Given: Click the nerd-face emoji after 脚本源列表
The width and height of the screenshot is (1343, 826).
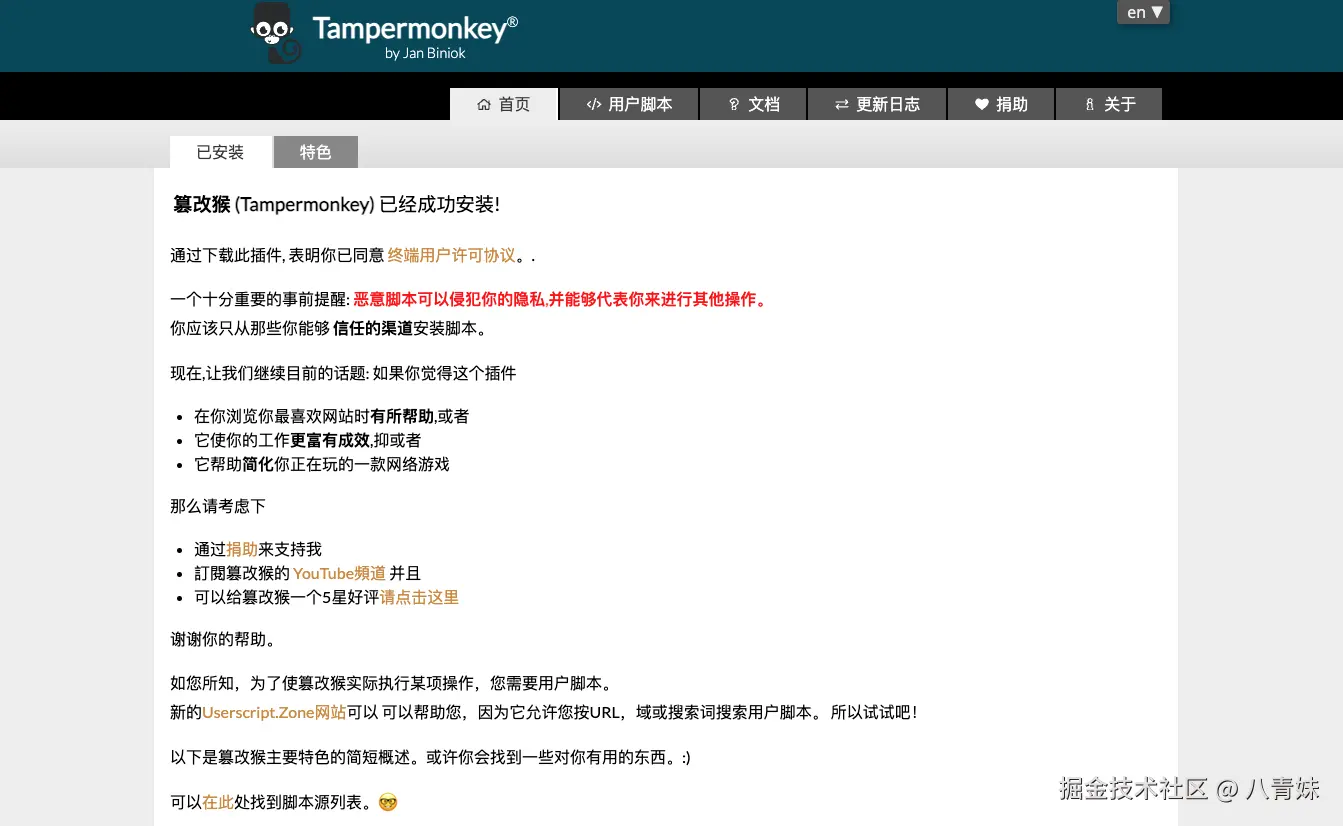Looking at the screenshot, I should (387, 802).
